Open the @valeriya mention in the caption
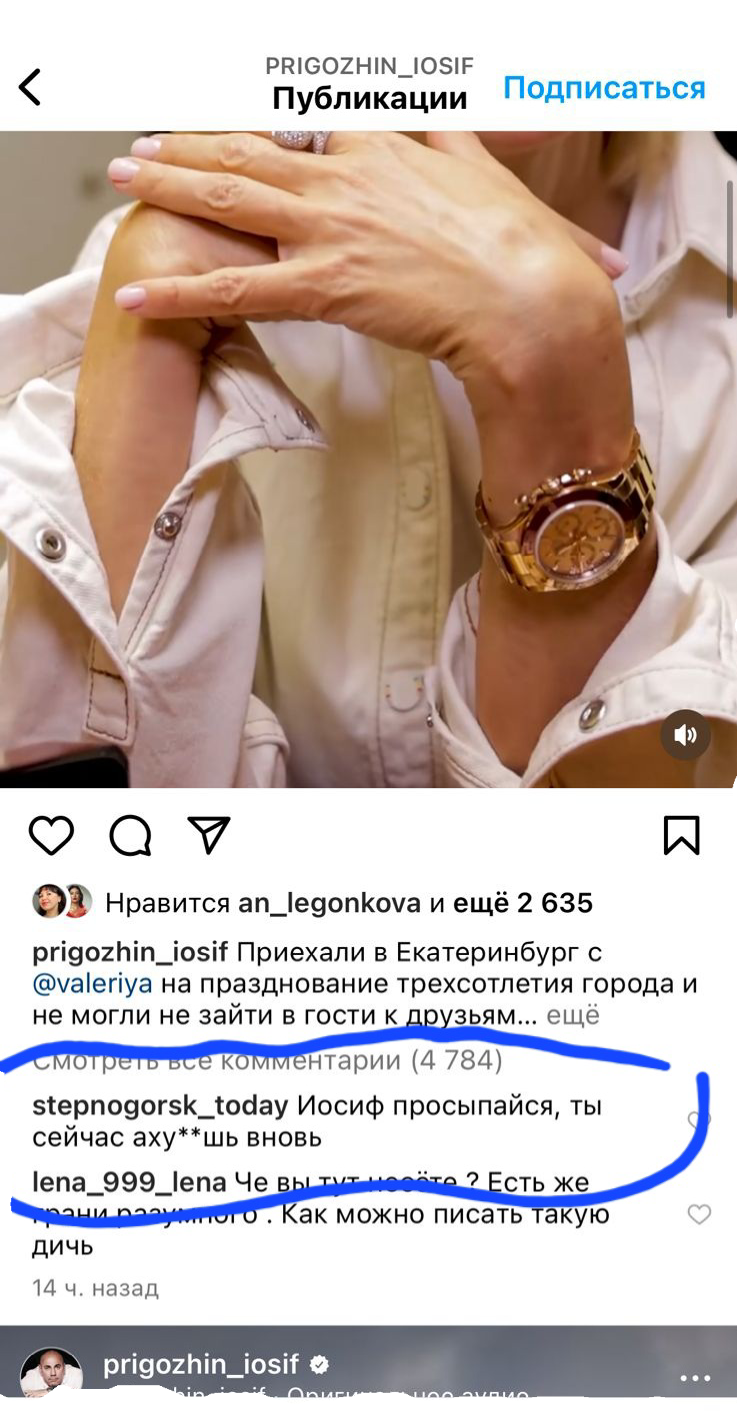737x1428 pixels. coord(92,984)
